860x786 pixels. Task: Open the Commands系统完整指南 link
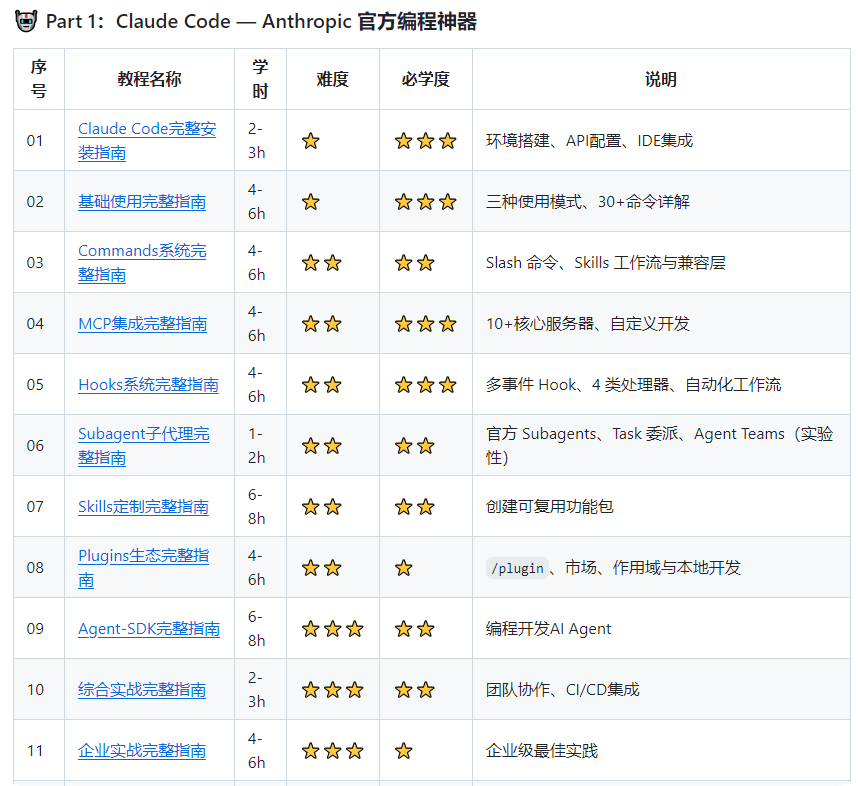[142, 263]
